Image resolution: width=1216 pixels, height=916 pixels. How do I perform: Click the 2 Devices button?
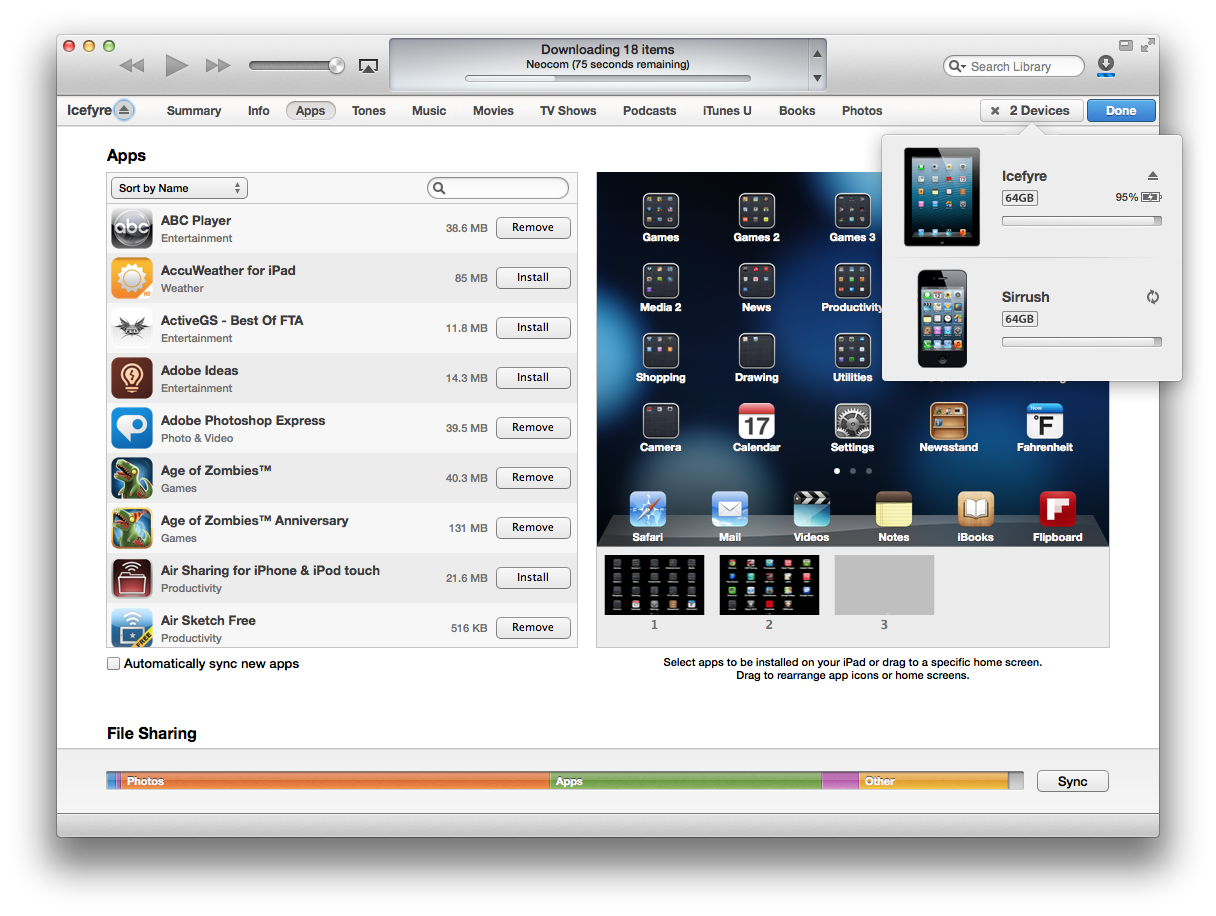pyautogui.click(x=1032, y=111)
